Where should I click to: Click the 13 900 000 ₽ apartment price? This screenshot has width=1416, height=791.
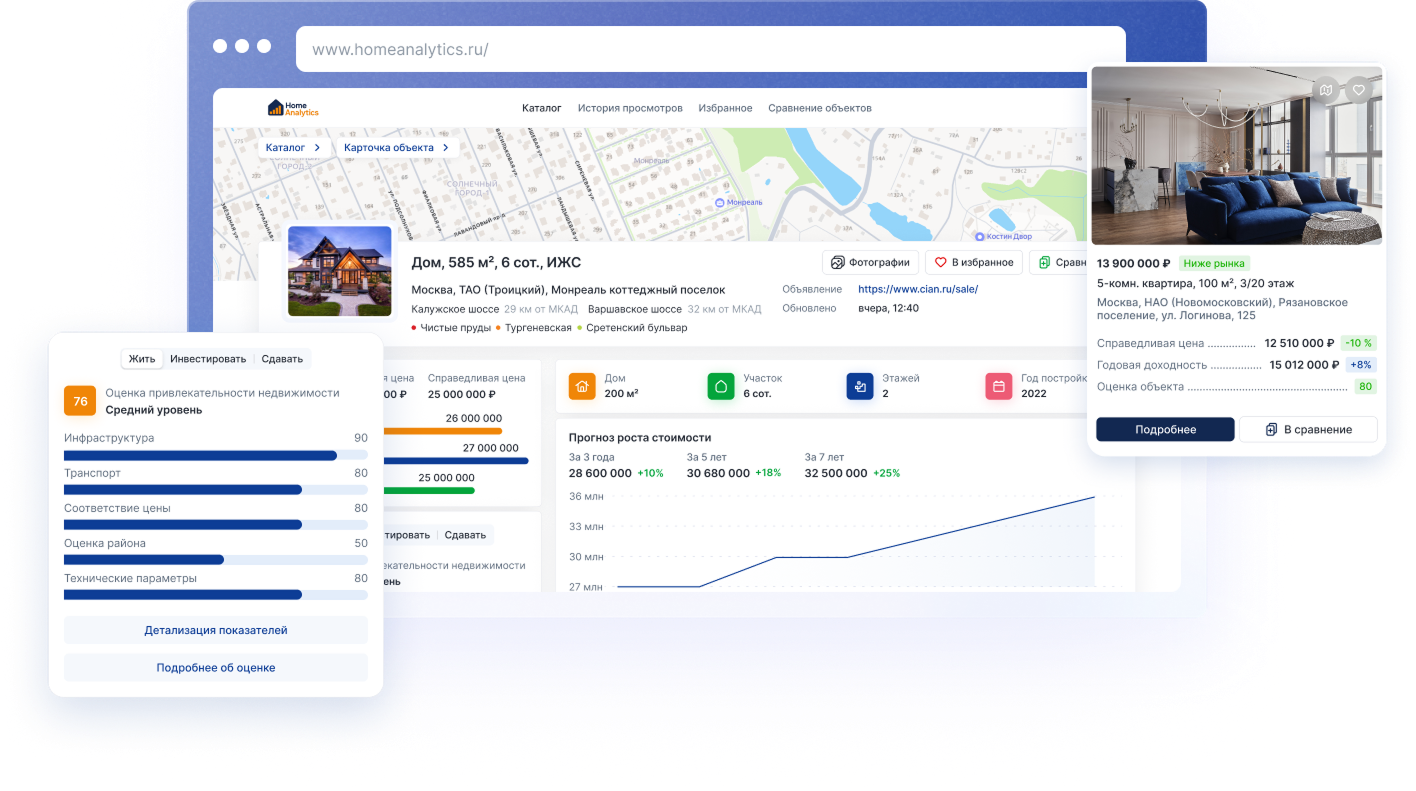click(1134, 264)
